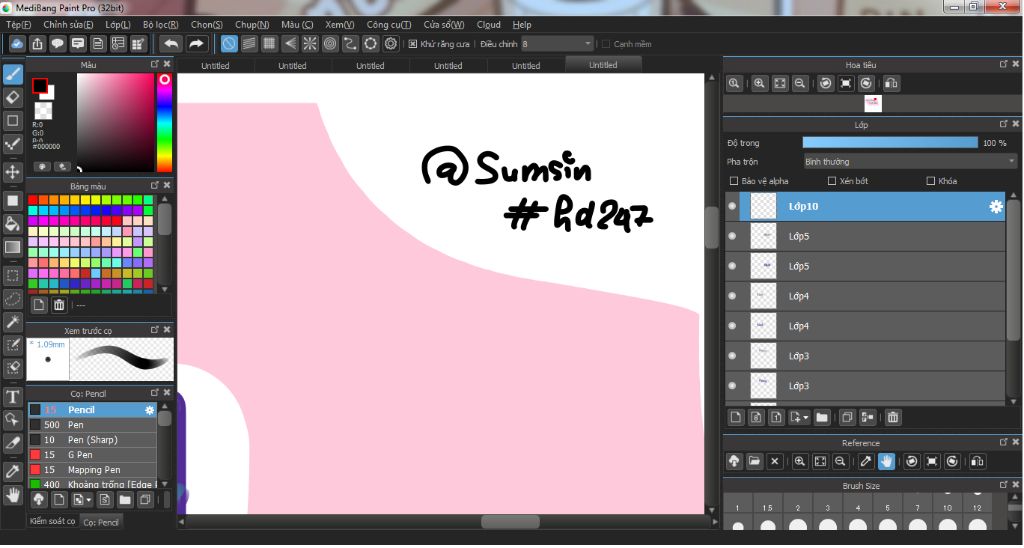The height and width of the screenshot is (548, 1024).
Task: Select the Eyedropper tool in left toolbar
Action: [12, 471]
